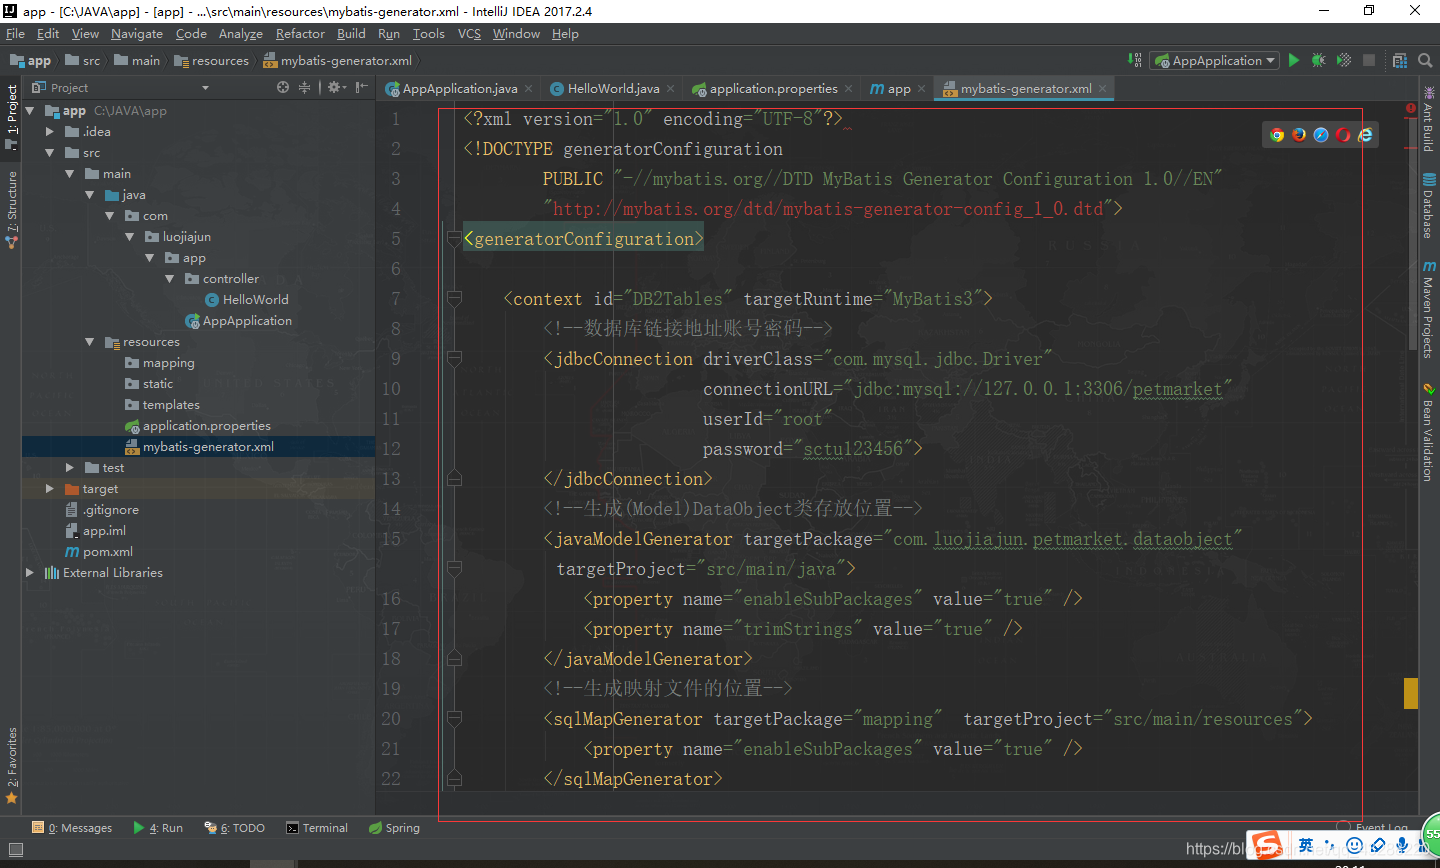Open the 0: Messages tool window

click(x=72, y=828)
